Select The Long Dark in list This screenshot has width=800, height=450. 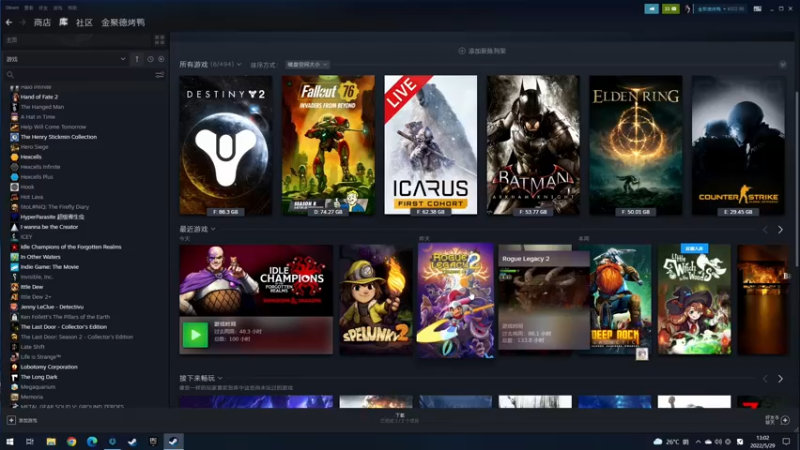39,377
